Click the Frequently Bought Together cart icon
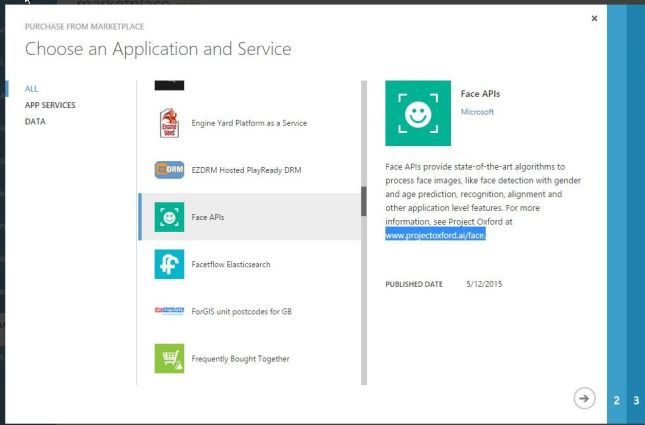This screenshot has width=645, height=425. (169, 358)
